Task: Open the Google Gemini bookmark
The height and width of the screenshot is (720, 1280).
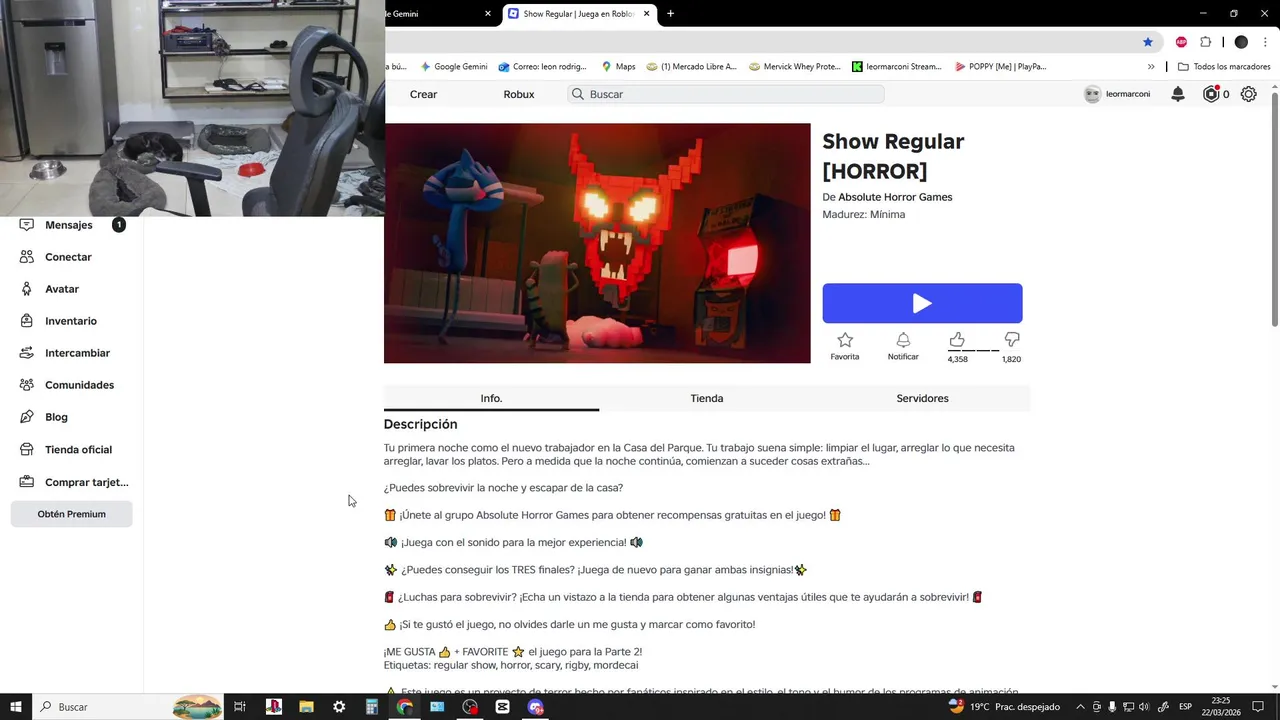Action: [x=454, y=67]
